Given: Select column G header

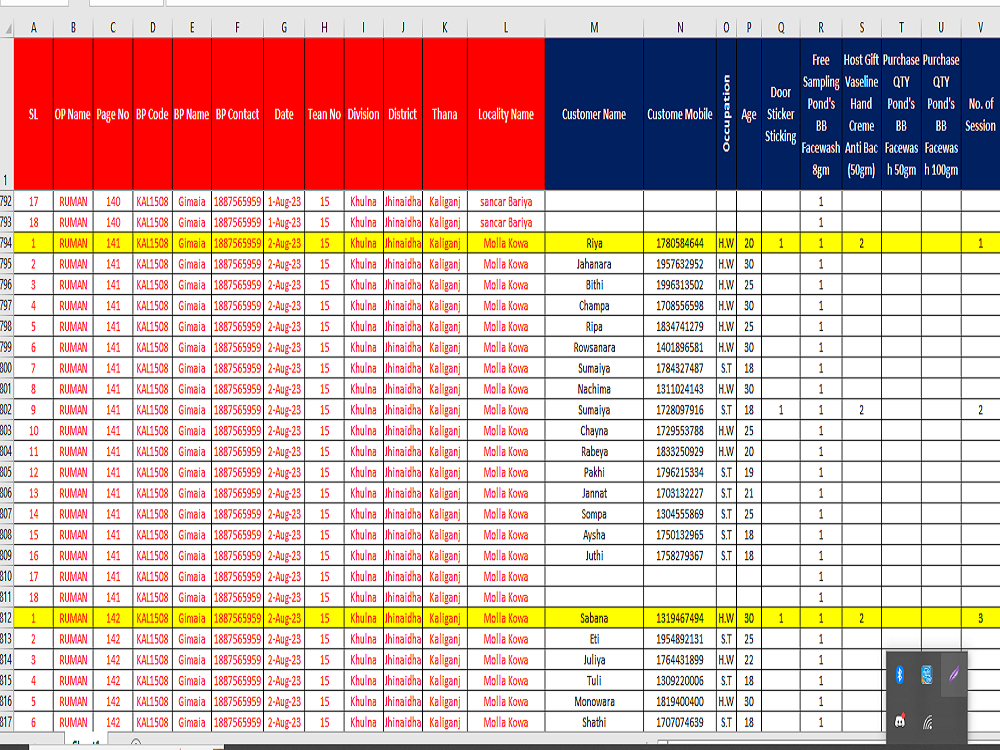Looking at the screenshot, I should (284, 27).
